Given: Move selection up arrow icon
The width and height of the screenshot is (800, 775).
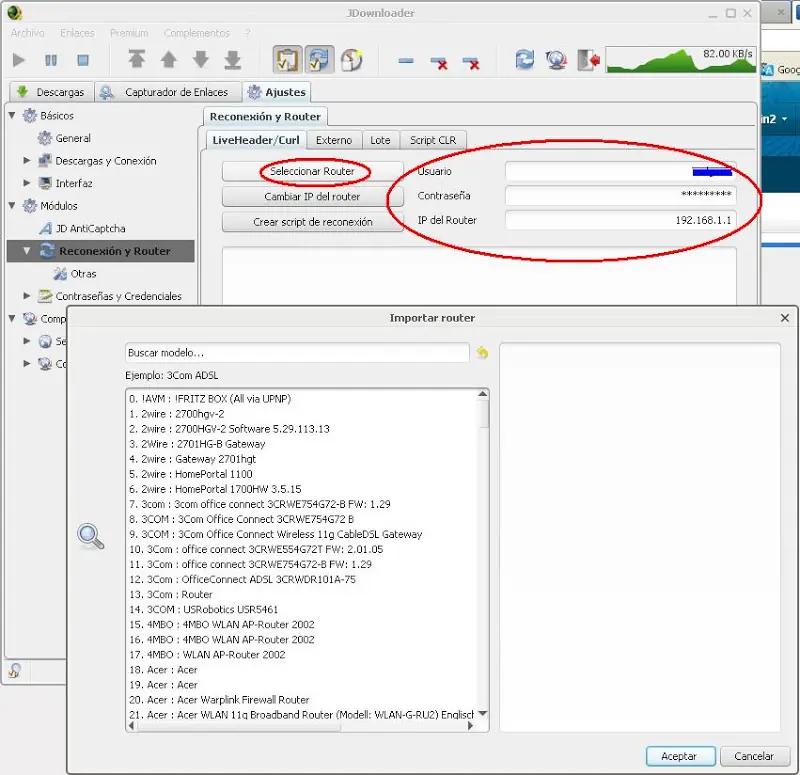Looking at the screenshot, I should (168, 59).
